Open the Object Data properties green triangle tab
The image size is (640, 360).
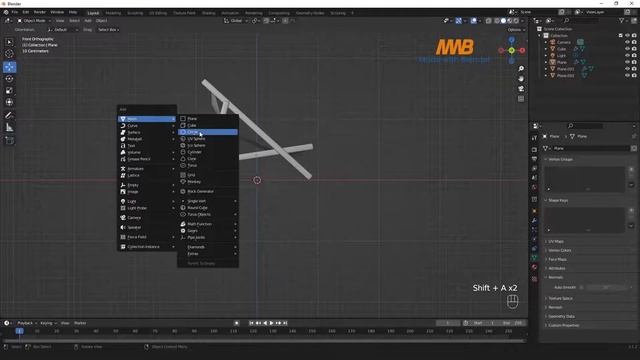[534, 258]
